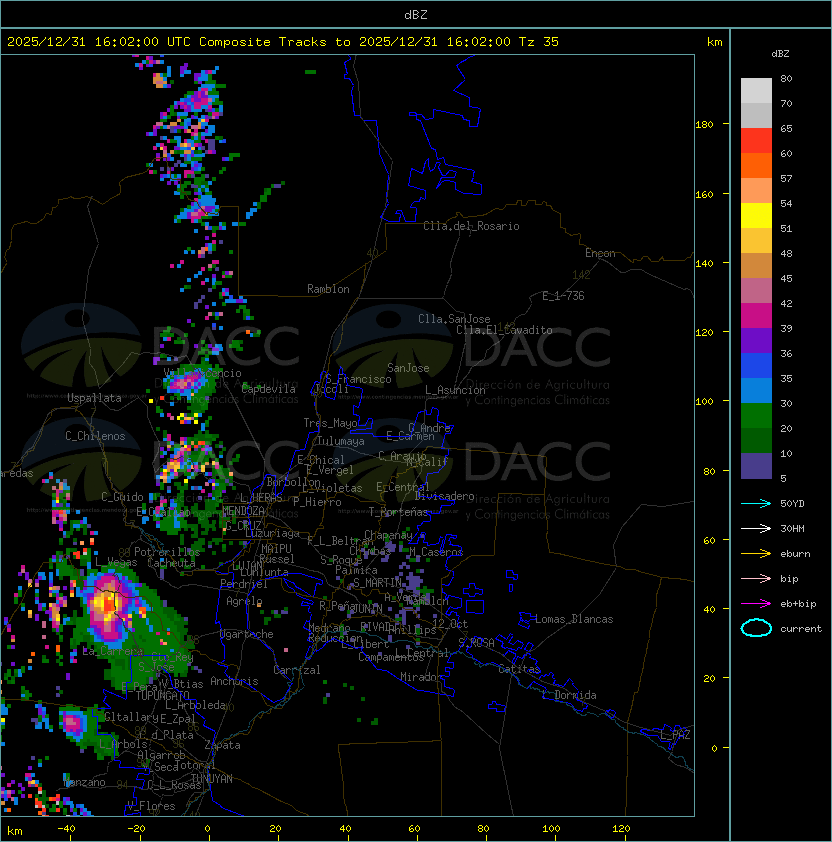The image size is (832, 842).
Task: Click the 'Tres_Mayo' map label
Action: click(x=330, y=423)
